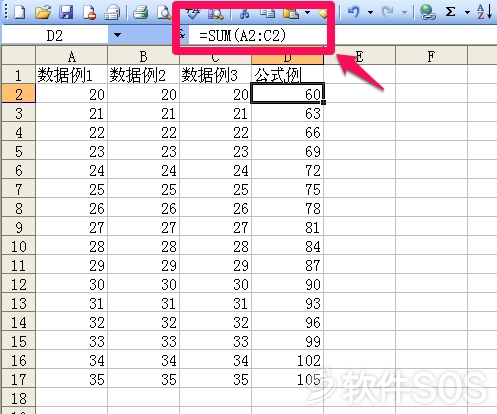
Task: Click the AutoSum sigma icon
Action: coord(450,12)
